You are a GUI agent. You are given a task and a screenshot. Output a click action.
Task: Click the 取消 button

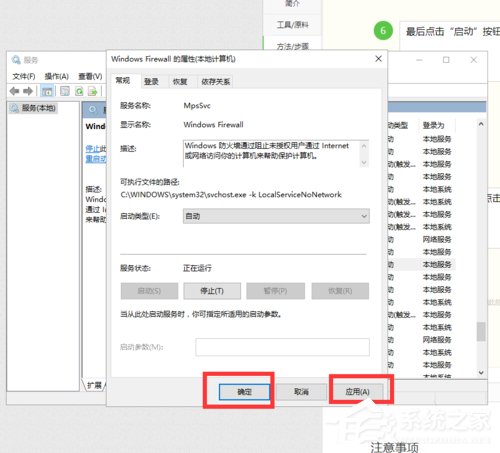301,392
